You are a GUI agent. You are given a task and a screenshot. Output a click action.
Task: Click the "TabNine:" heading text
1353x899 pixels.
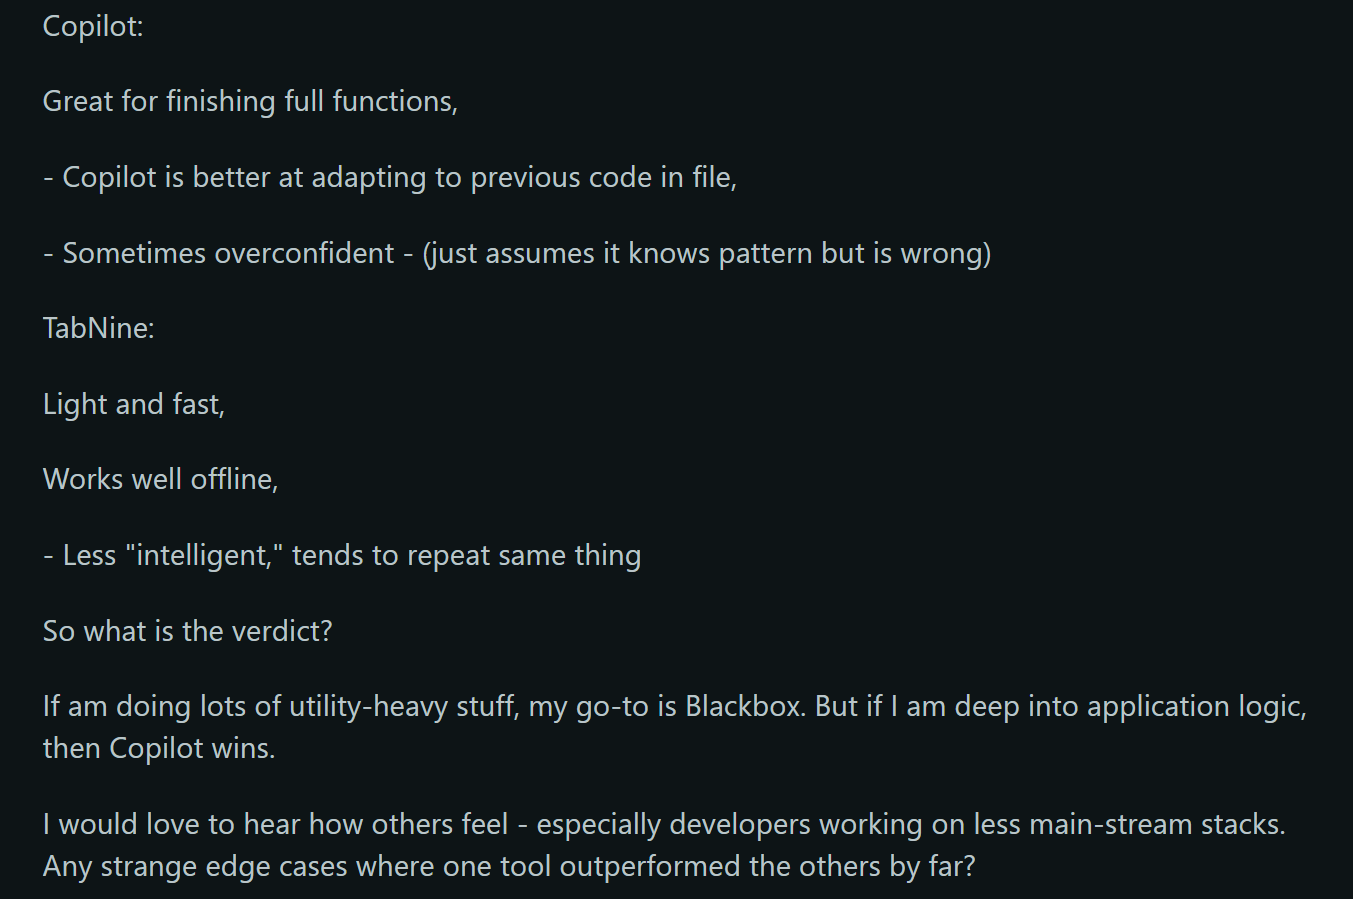tap(98, 329)
